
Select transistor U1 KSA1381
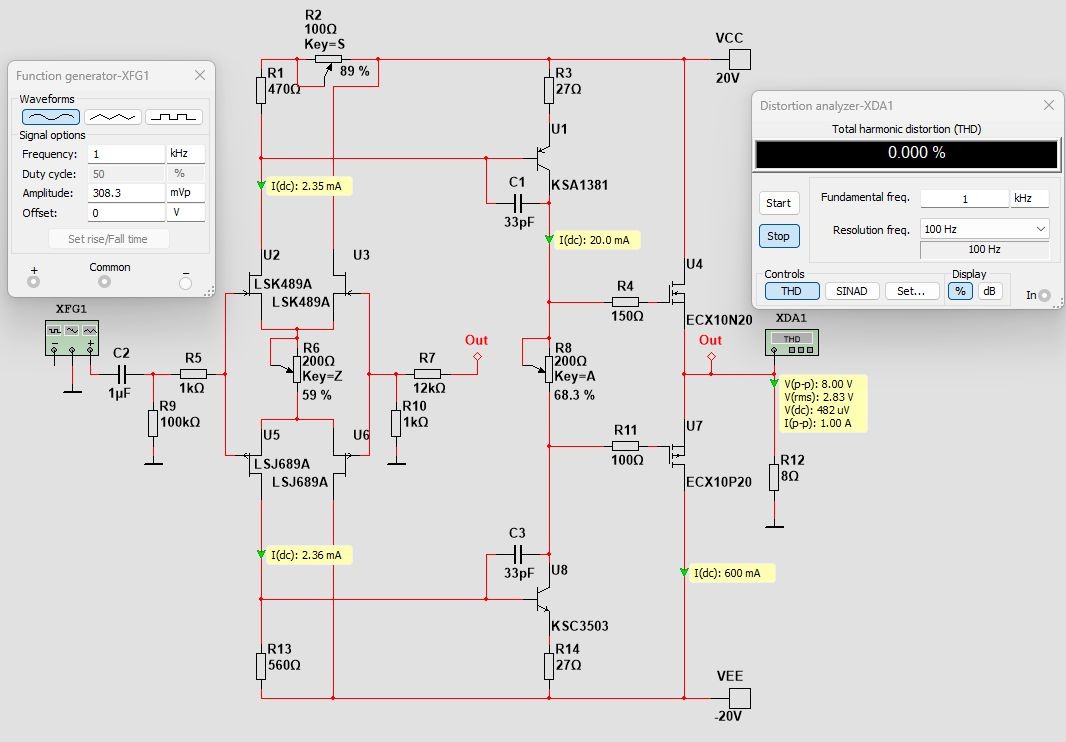[x=544, y=158]
